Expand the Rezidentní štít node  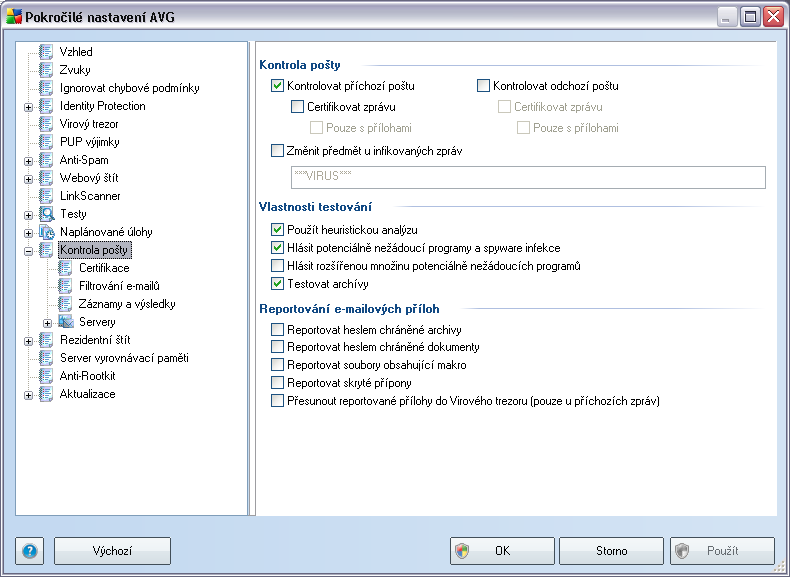[x=29, y=341]
